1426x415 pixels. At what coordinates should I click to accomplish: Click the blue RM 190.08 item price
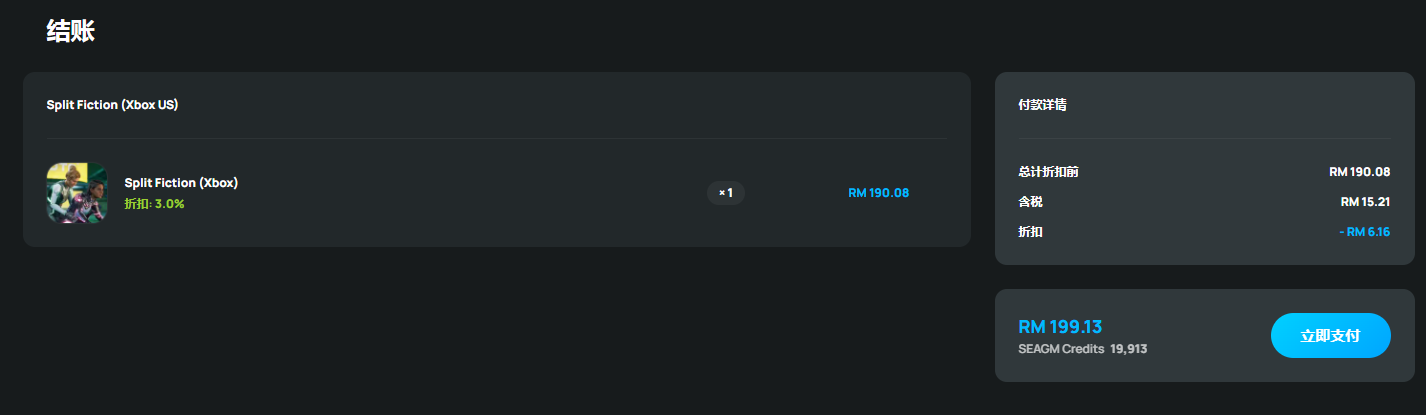(878, 193)
